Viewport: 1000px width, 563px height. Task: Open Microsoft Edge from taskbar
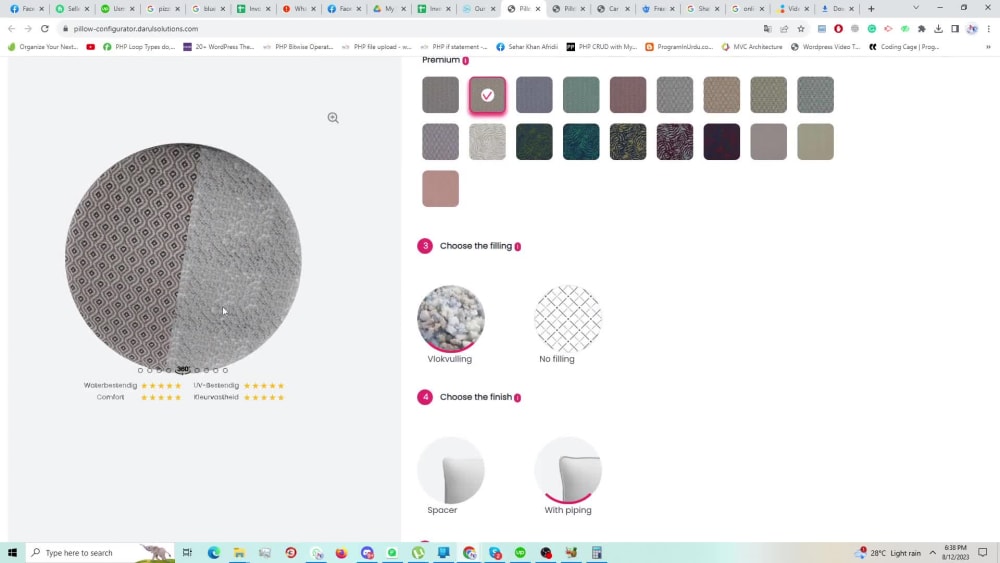tap(214, 553)
